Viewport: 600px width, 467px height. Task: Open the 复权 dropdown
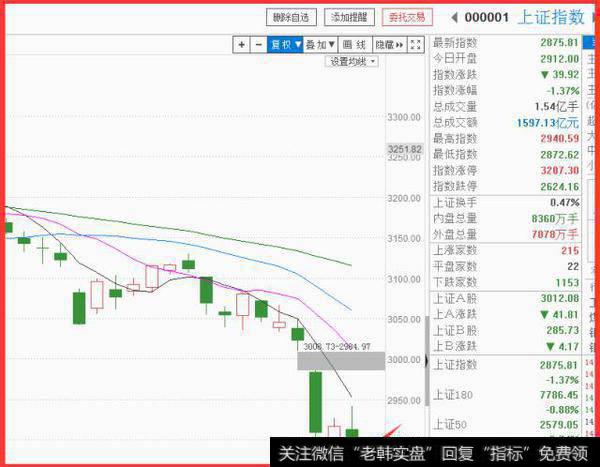coord(283,45)
